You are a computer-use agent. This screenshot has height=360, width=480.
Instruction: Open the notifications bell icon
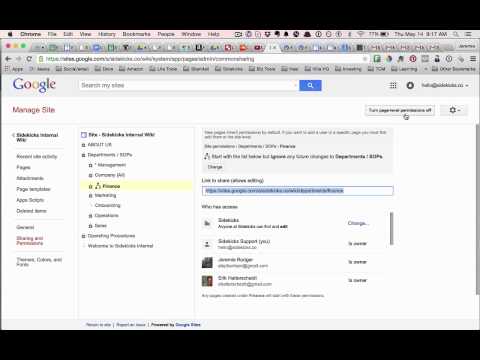[x=410, y=85]
